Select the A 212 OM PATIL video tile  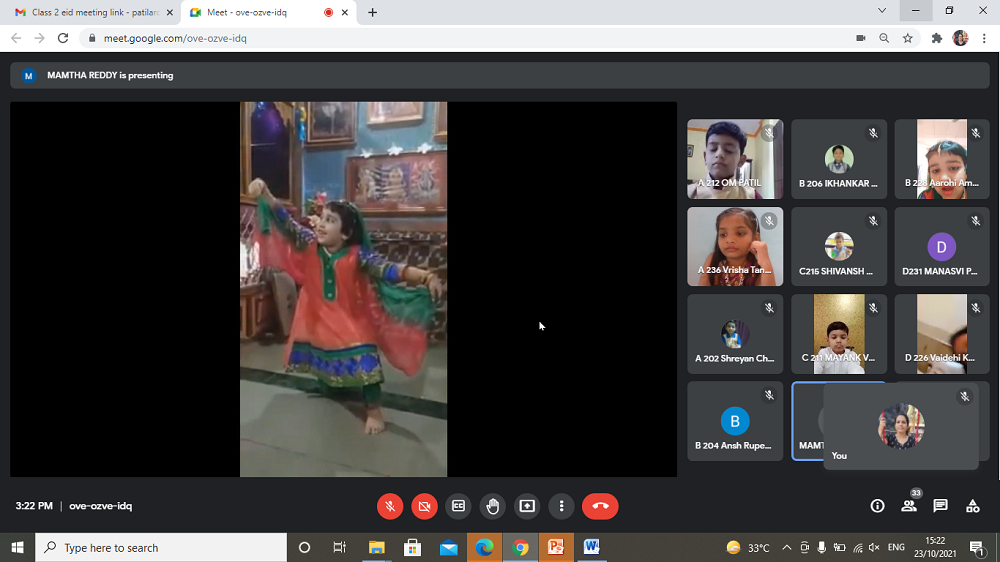tap(735, 159)
